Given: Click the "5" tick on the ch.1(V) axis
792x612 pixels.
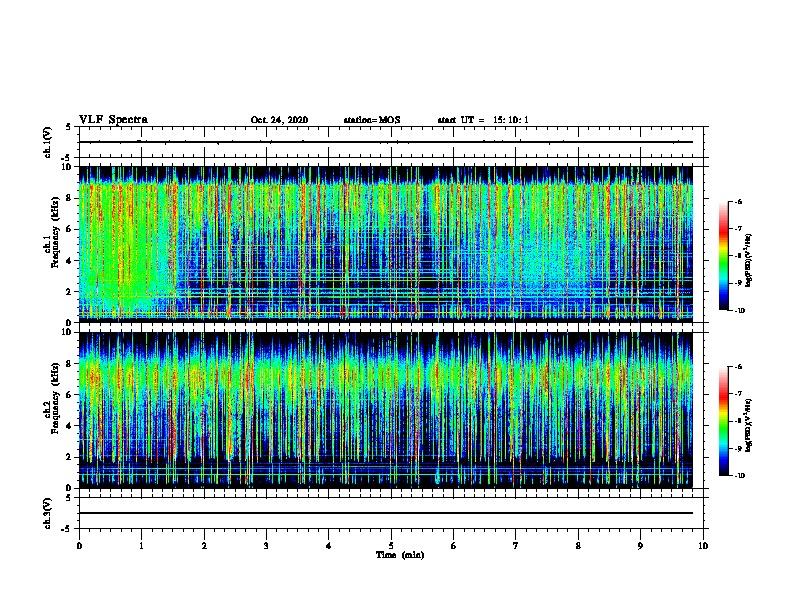Looking at the screenshot, I should (69, 127).
